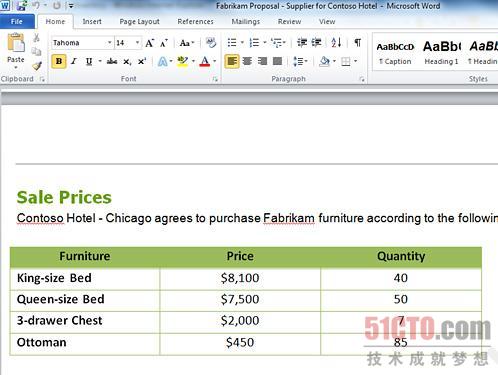Apply strikethrough formatting
This screenshot has width=498, height=375.
click(112, 61)
